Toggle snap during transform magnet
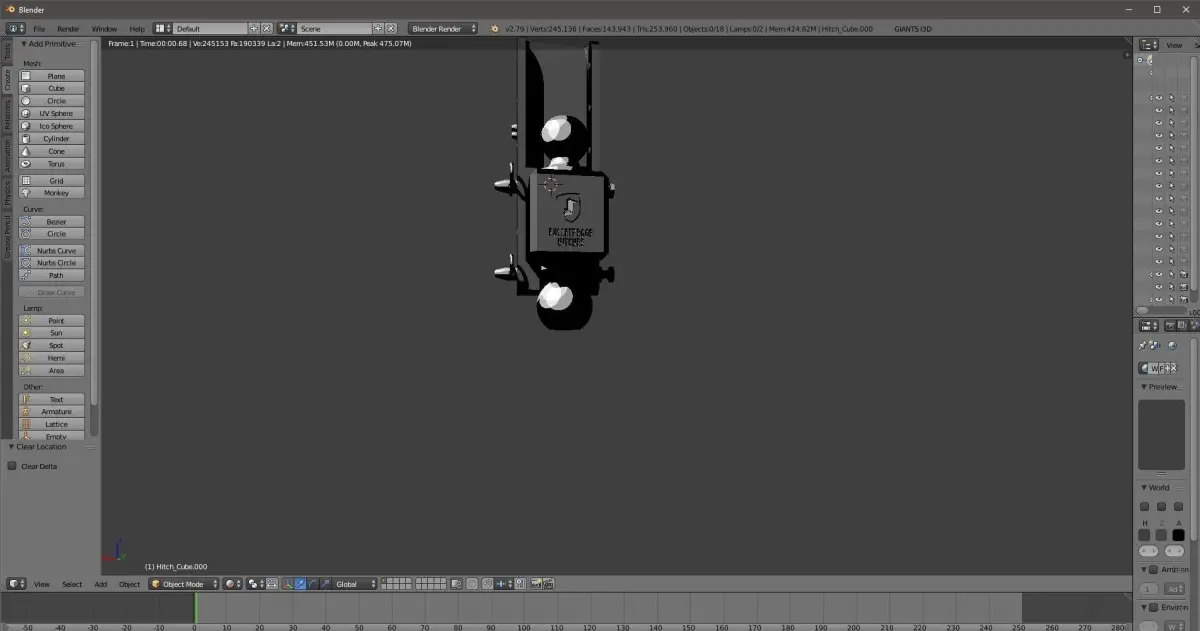The width and height of the screenshot is (1200, 631). click(486, 584)
